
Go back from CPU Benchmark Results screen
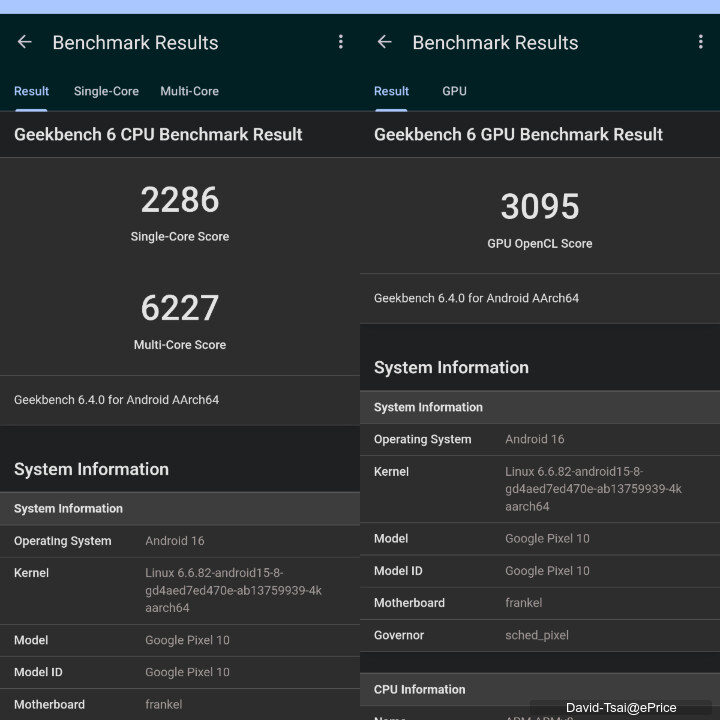point(24,42)
